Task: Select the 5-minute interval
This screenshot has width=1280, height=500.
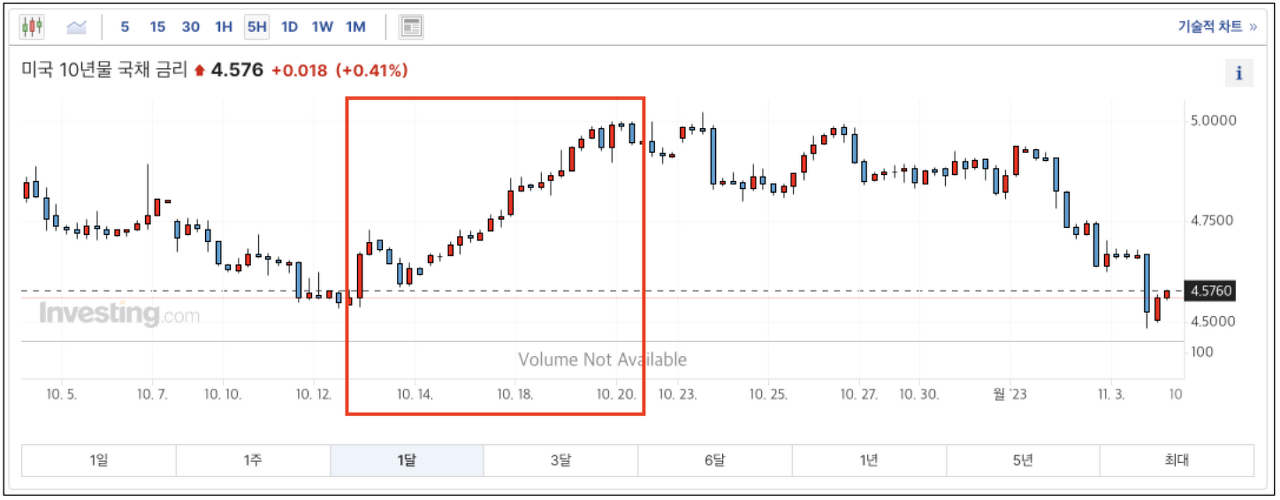Action: [x=125, y=27]
